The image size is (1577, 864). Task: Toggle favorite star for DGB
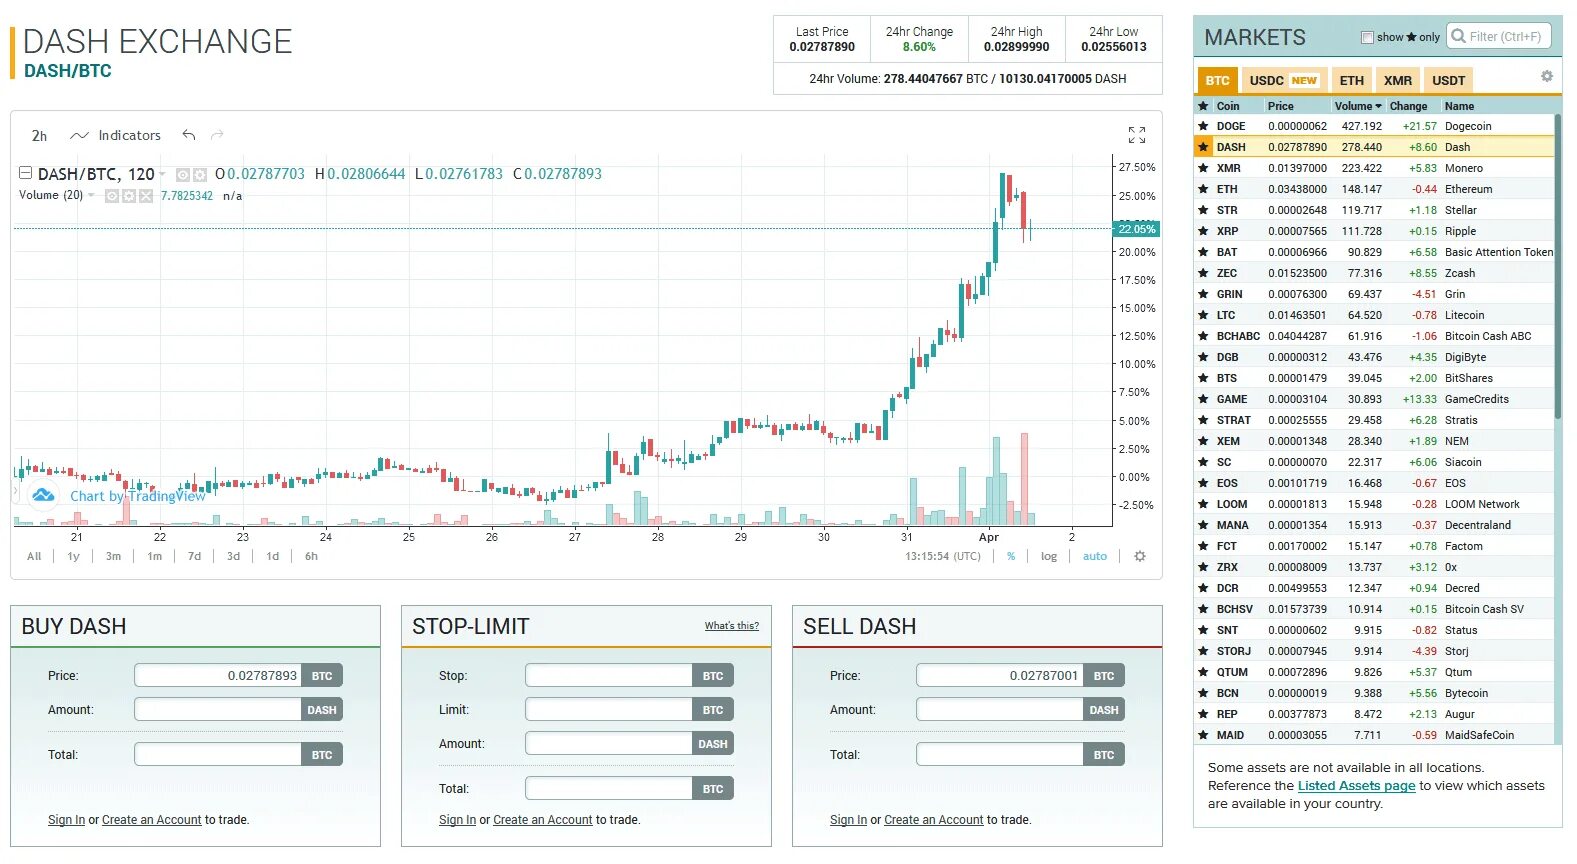(x=1204, y=357)
